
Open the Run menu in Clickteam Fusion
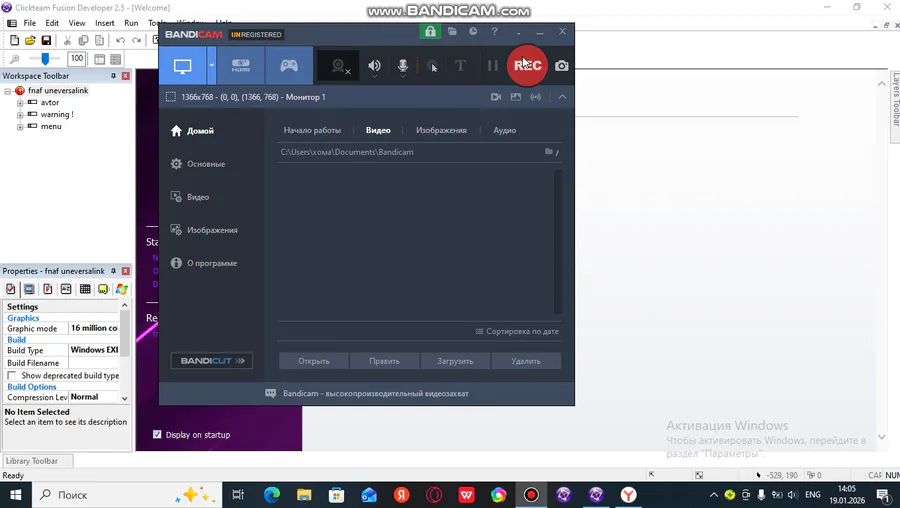(x=131, y=23)
